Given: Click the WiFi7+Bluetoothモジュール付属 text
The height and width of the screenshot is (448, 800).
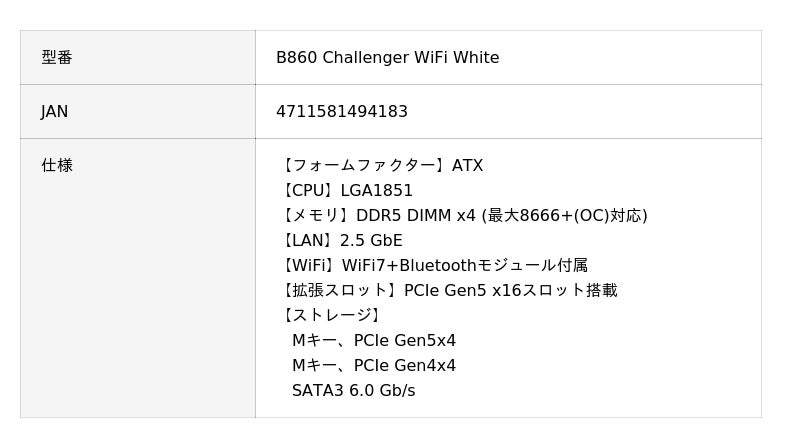Looking at the screenshot, I should pyautogui.click(x=465, y=266).
